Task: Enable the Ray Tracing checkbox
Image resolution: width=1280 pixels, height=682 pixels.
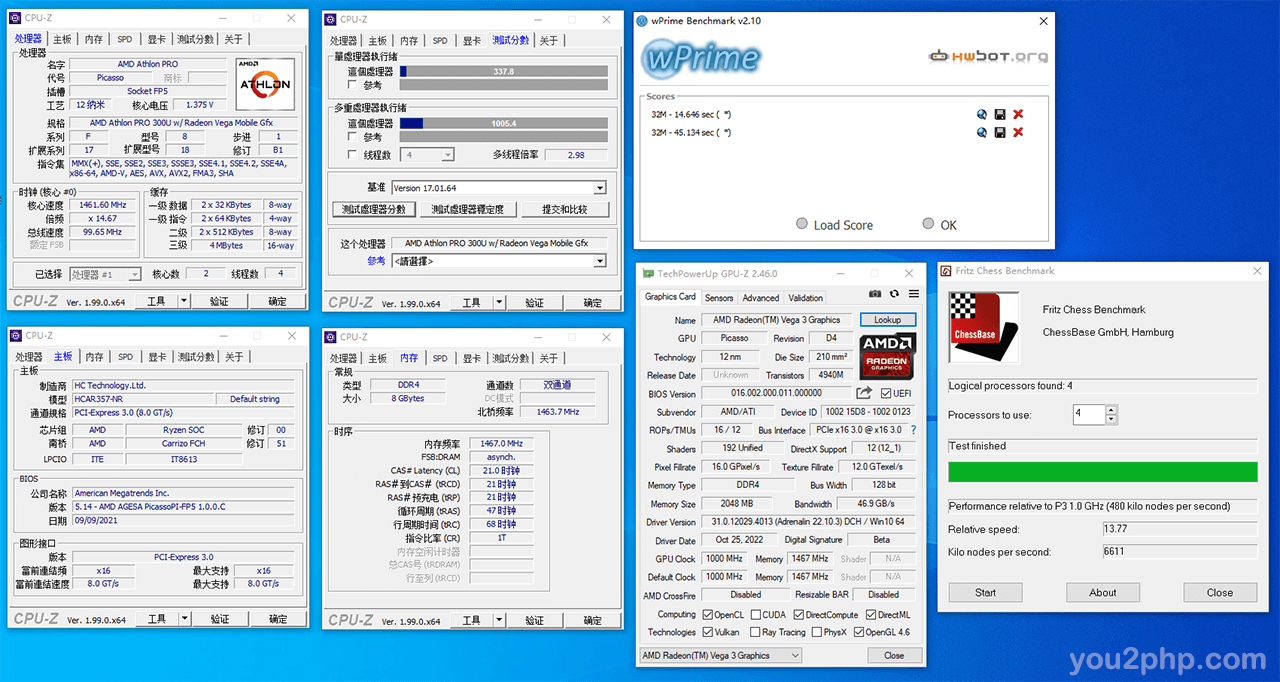Action: (x=754, y=632)
